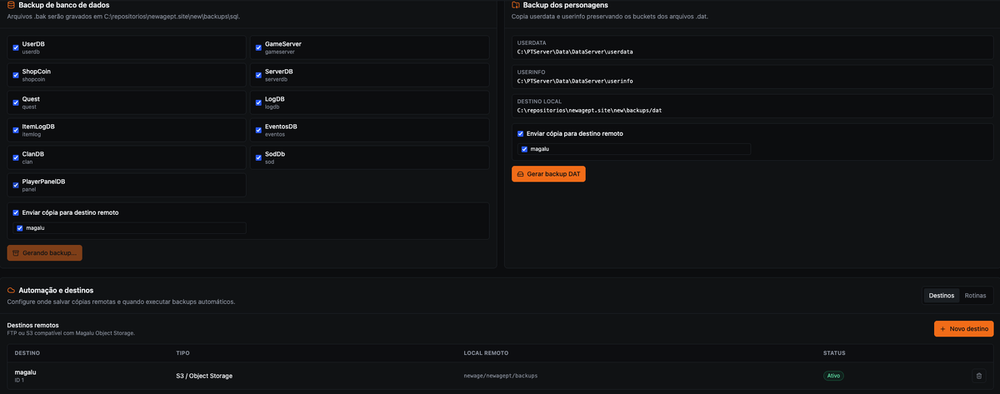Click the cloud icon beside Automação e destinos
The width and height of the screenshot is (1000, 394).
point(11,290)
